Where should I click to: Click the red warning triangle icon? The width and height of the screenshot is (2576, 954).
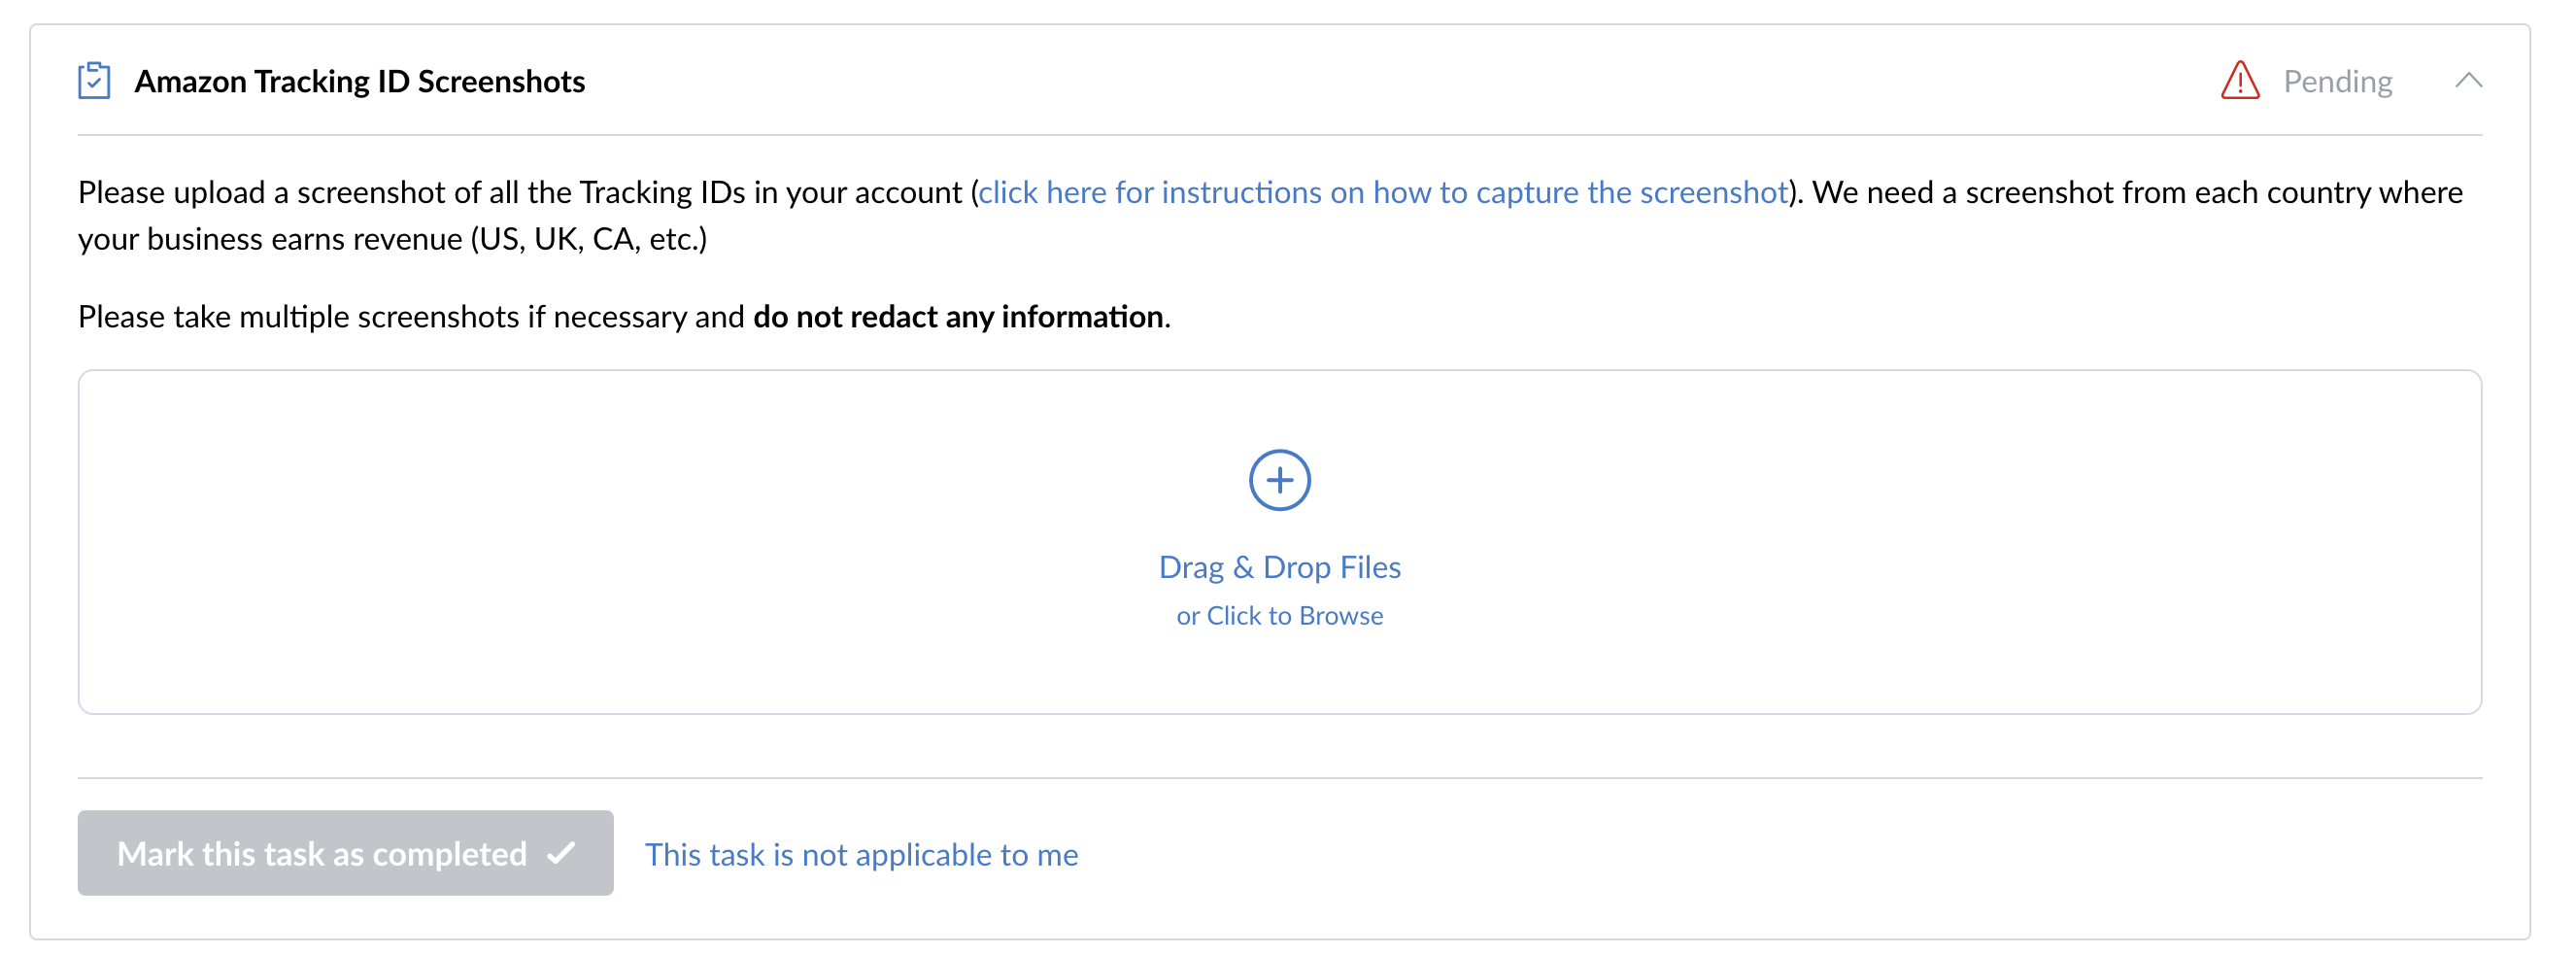tap(2240, 81)
